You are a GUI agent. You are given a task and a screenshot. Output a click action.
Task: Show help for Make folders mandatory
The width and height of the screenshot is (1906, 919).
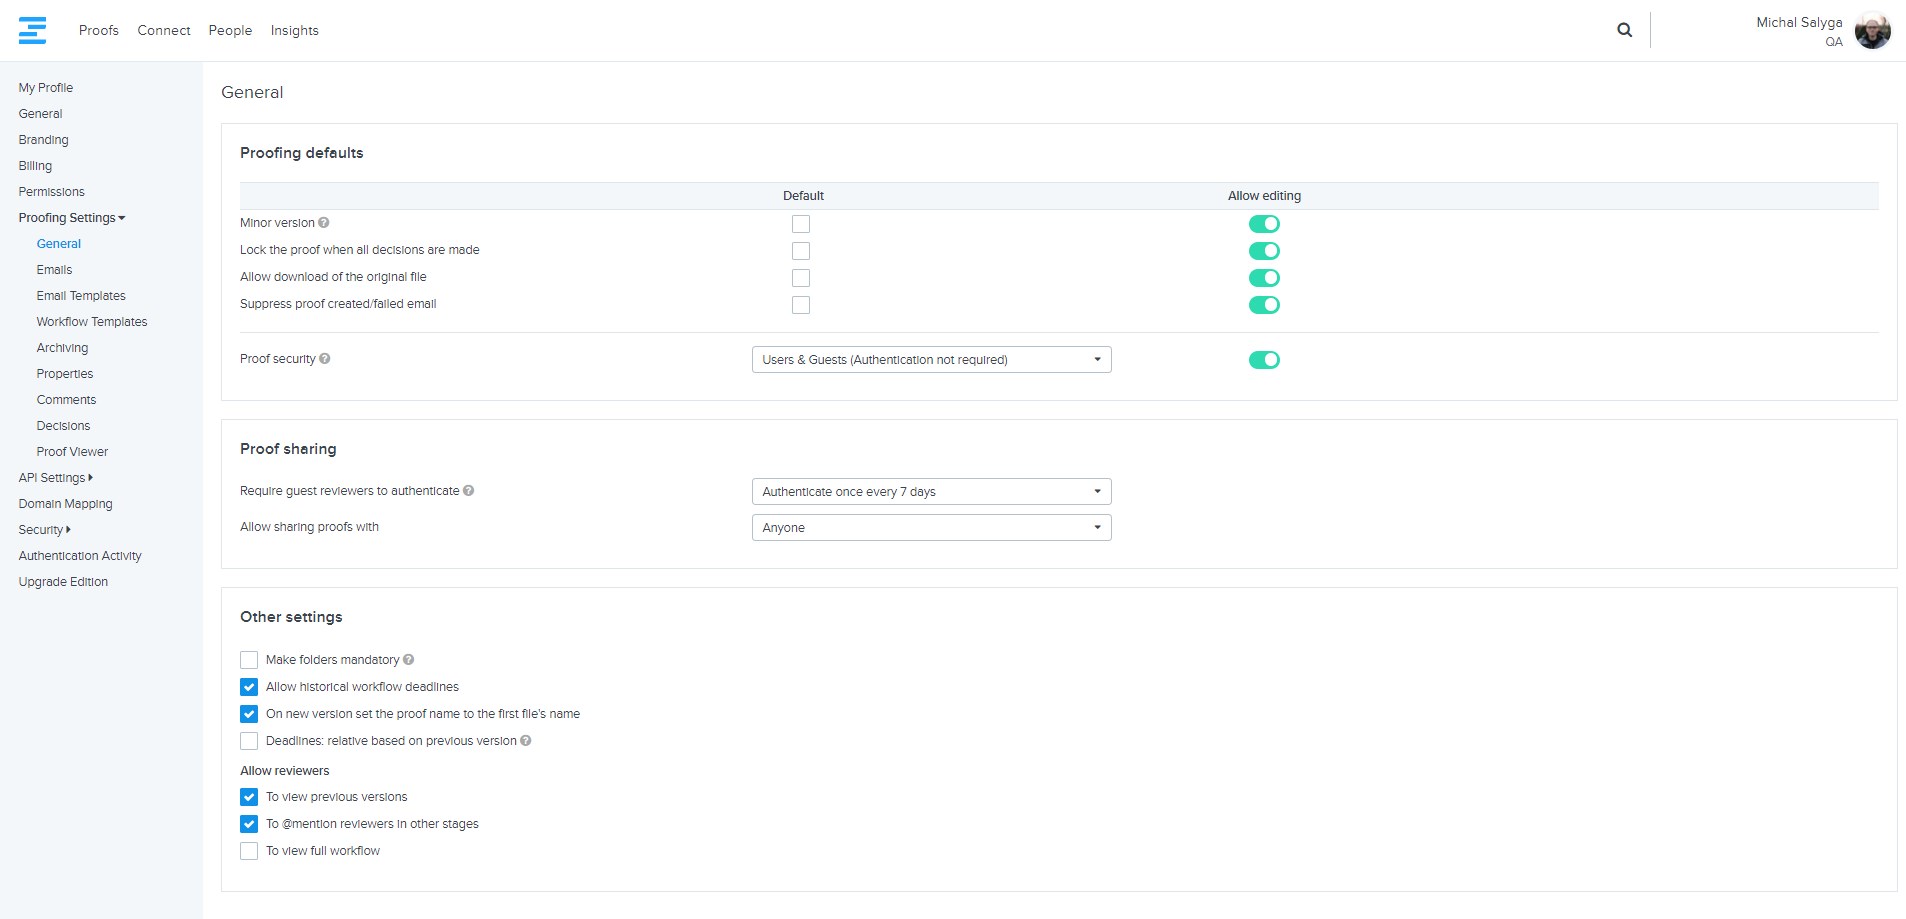409,660
